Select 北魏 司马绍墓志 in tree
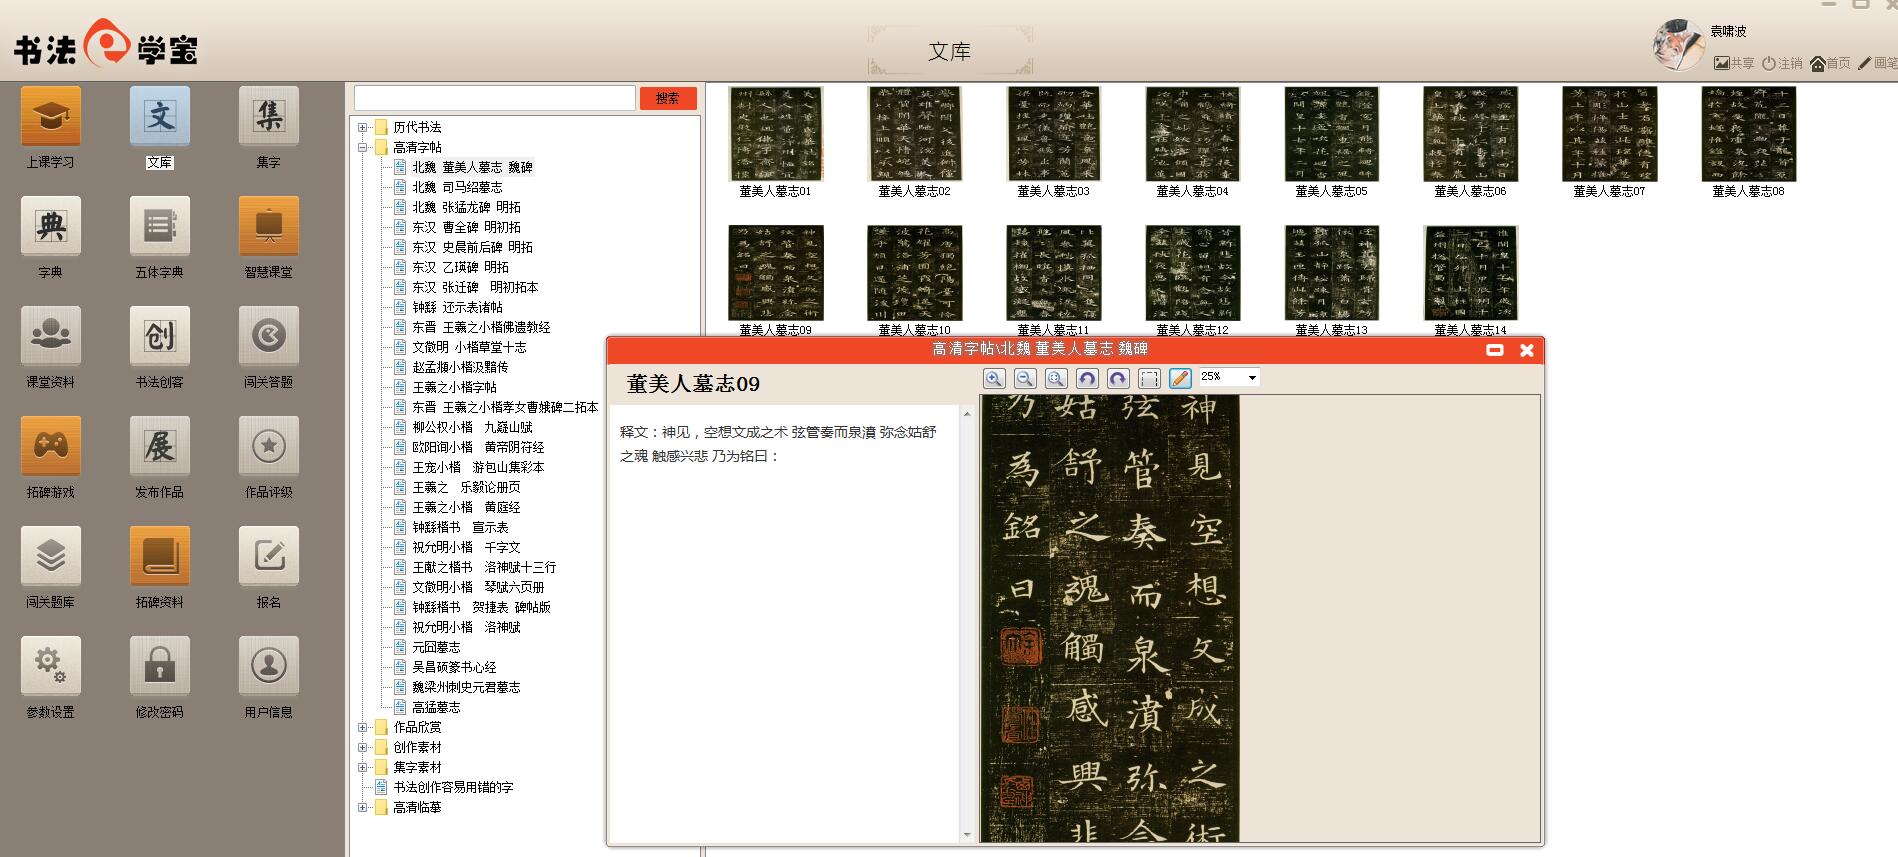The image size is (1898, 857). (x=457, y=187)
